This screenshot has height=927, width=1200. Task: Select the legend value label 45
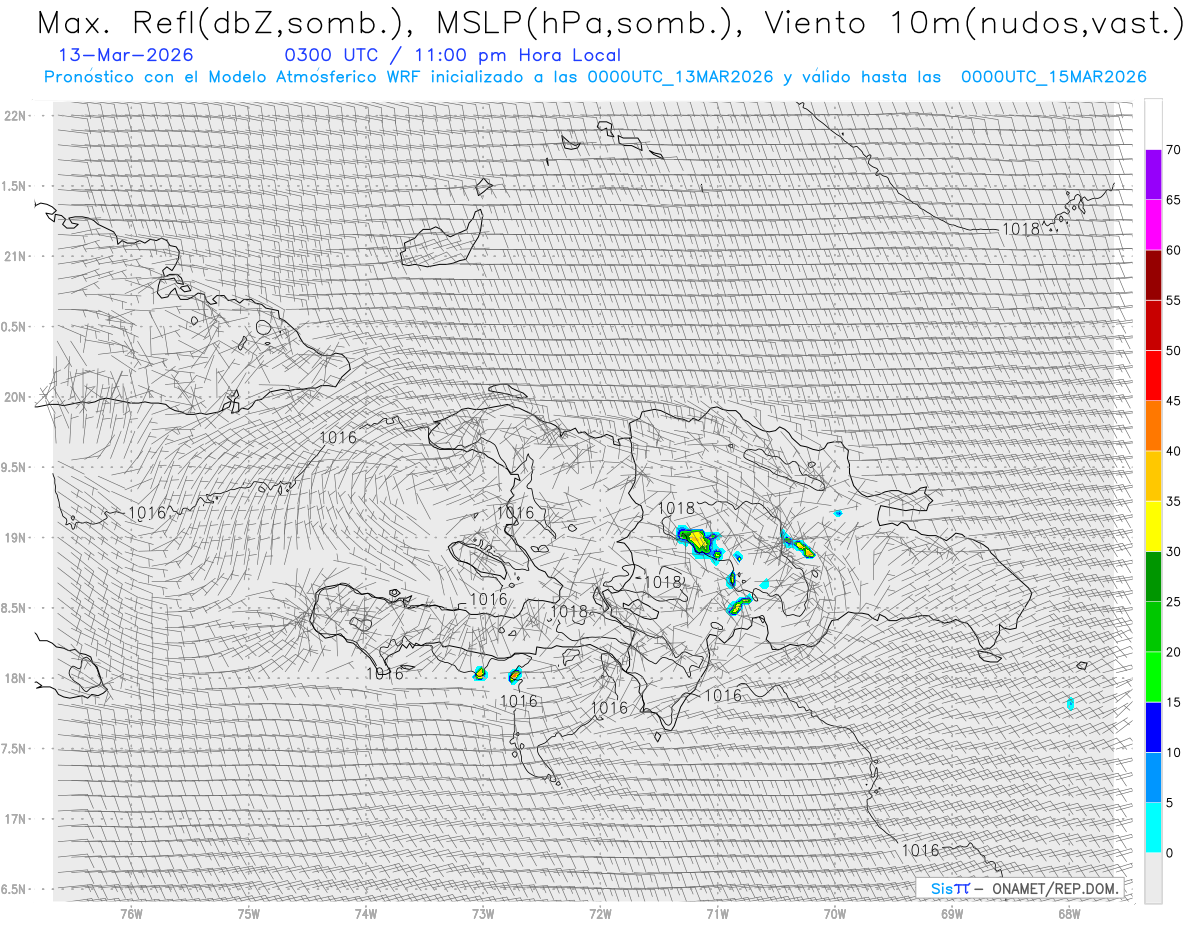point(1173,401)
